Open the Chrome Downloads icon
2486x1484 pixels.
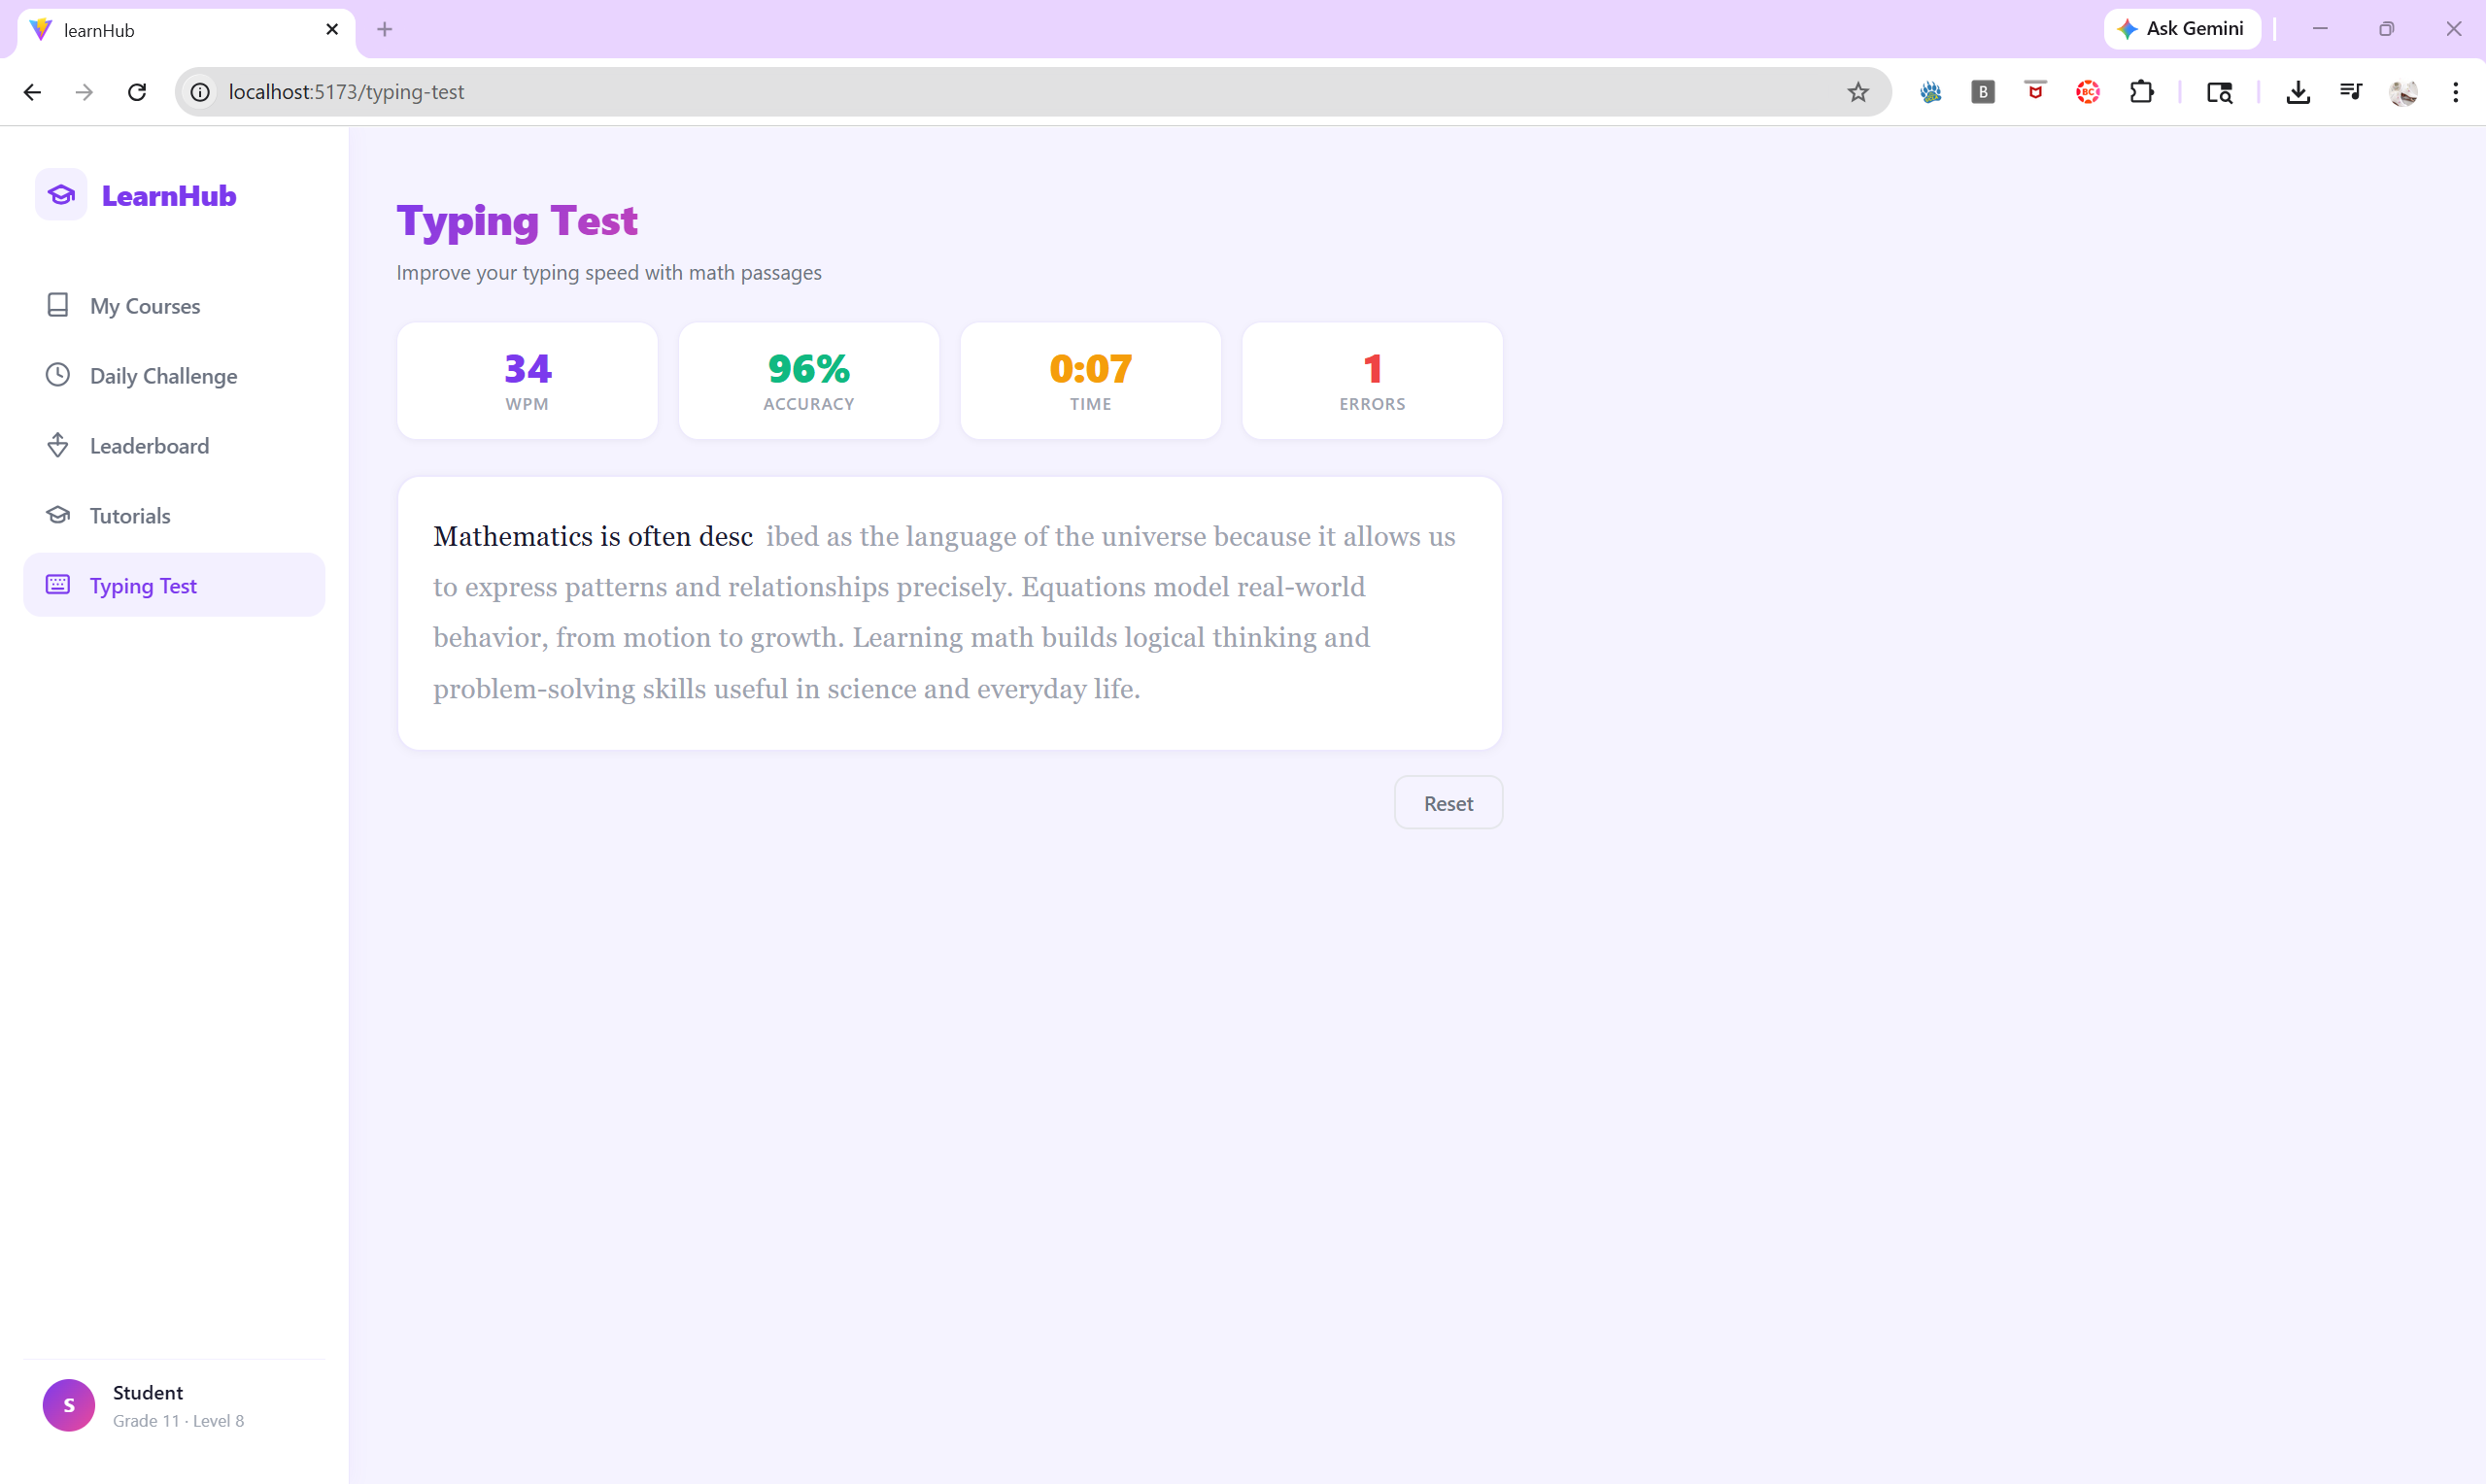tap(2297, 92)
